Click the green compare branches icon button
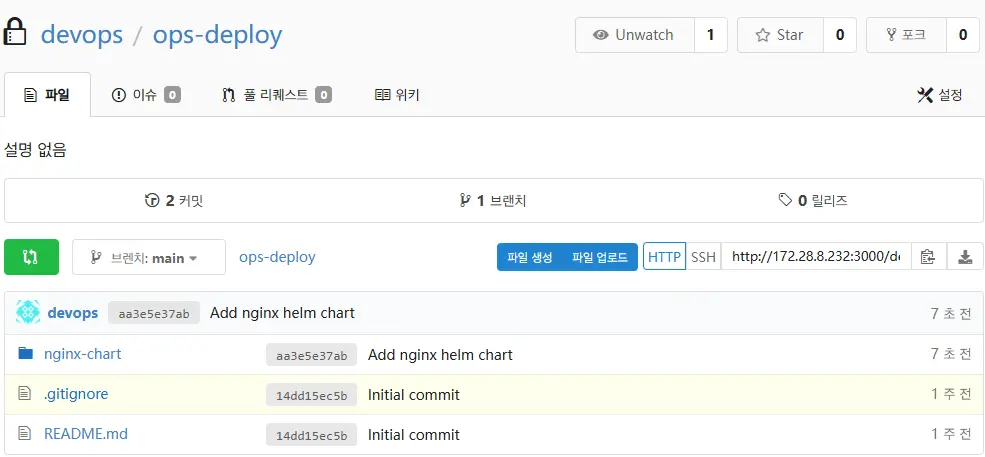 pyautogui.click(x=31, y=257)
